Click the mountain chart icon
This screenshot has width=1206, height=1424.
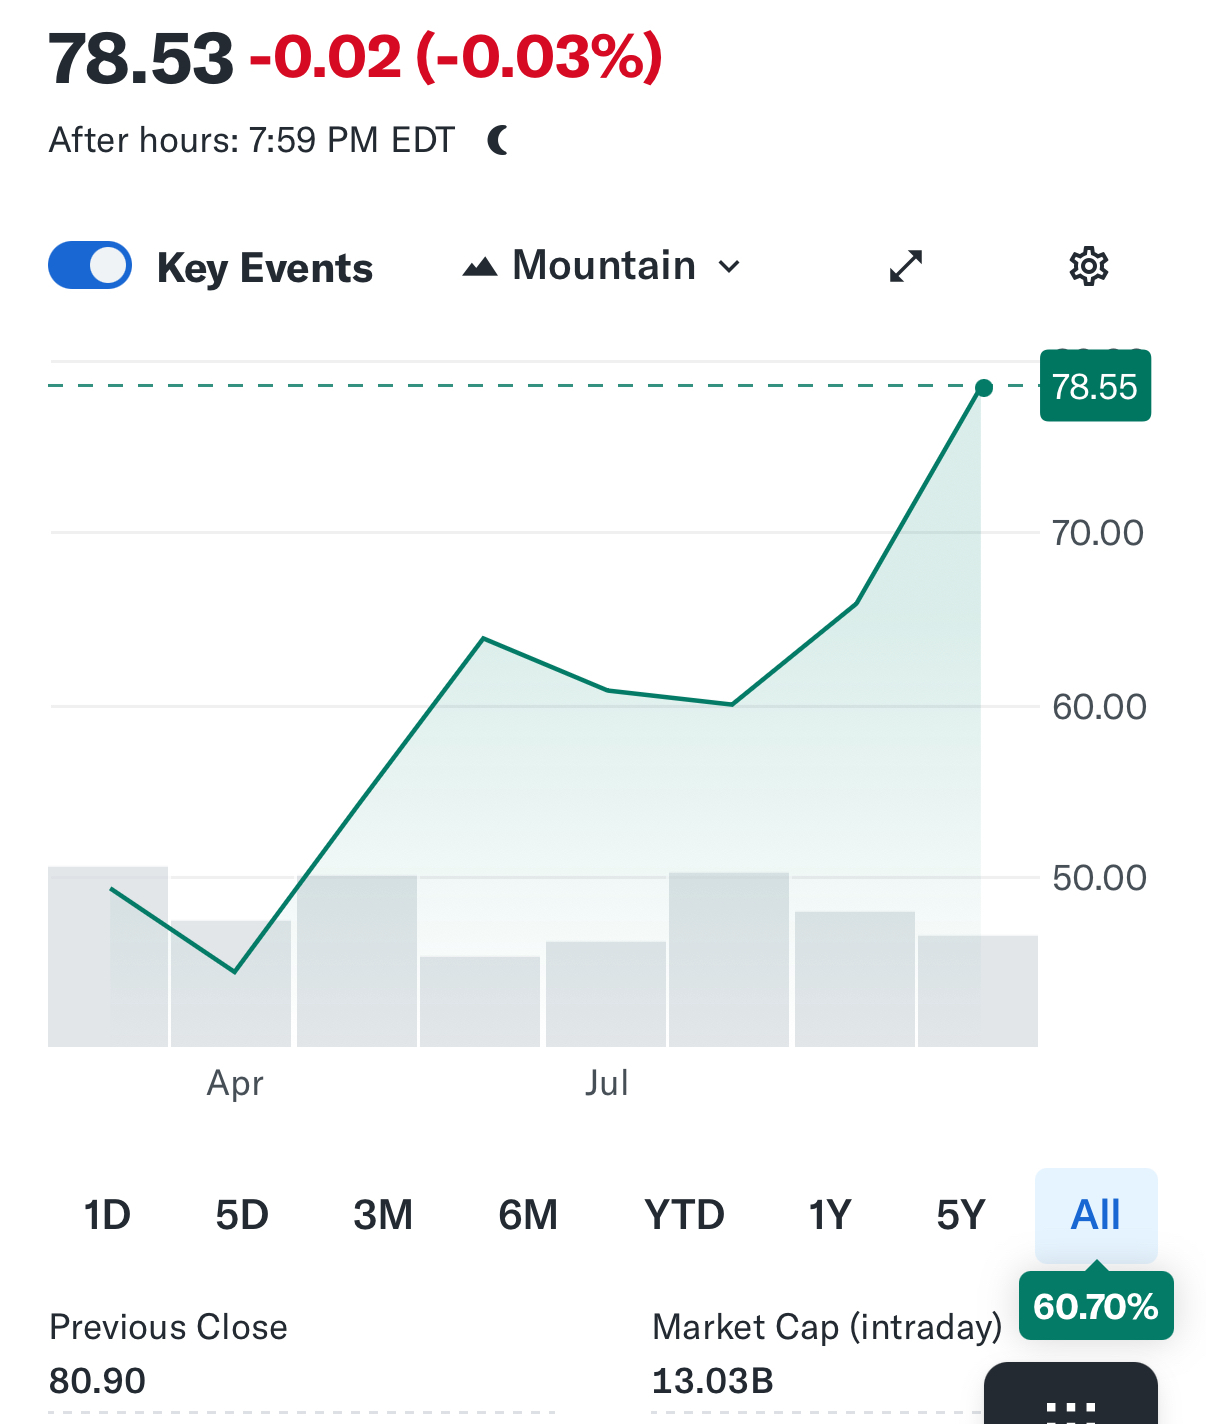[x=480, y=267]
